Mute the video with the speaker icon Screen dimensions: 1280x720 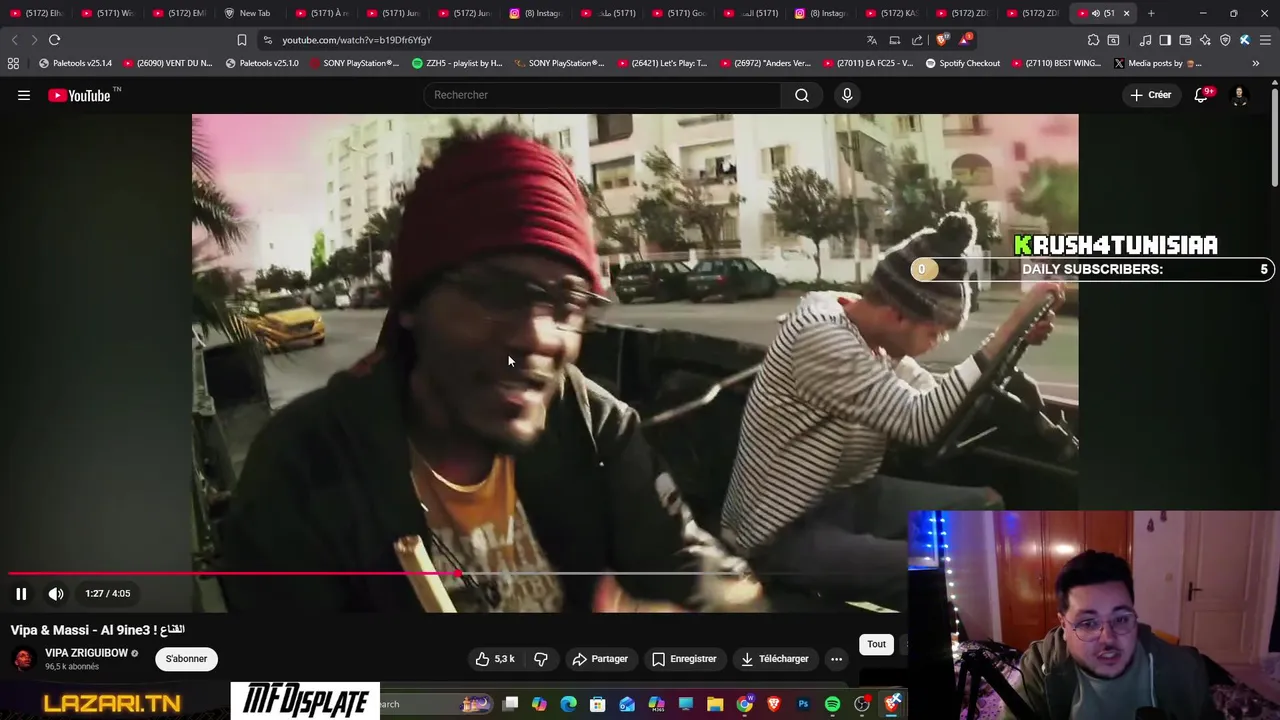pos(56,593)
